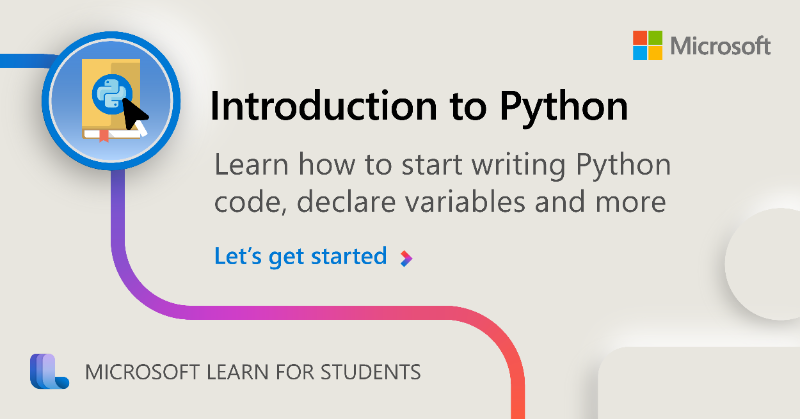Viewport: 800px width, 419px height.
Task: Click the Microsoft four-square logo
Action: 647,45
